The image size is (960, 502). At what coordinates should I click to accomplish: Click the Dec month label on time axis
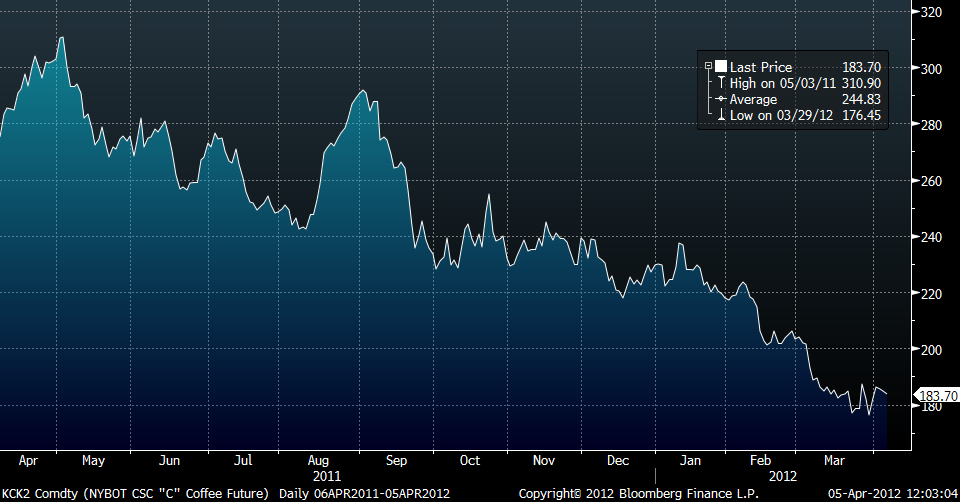617,461
